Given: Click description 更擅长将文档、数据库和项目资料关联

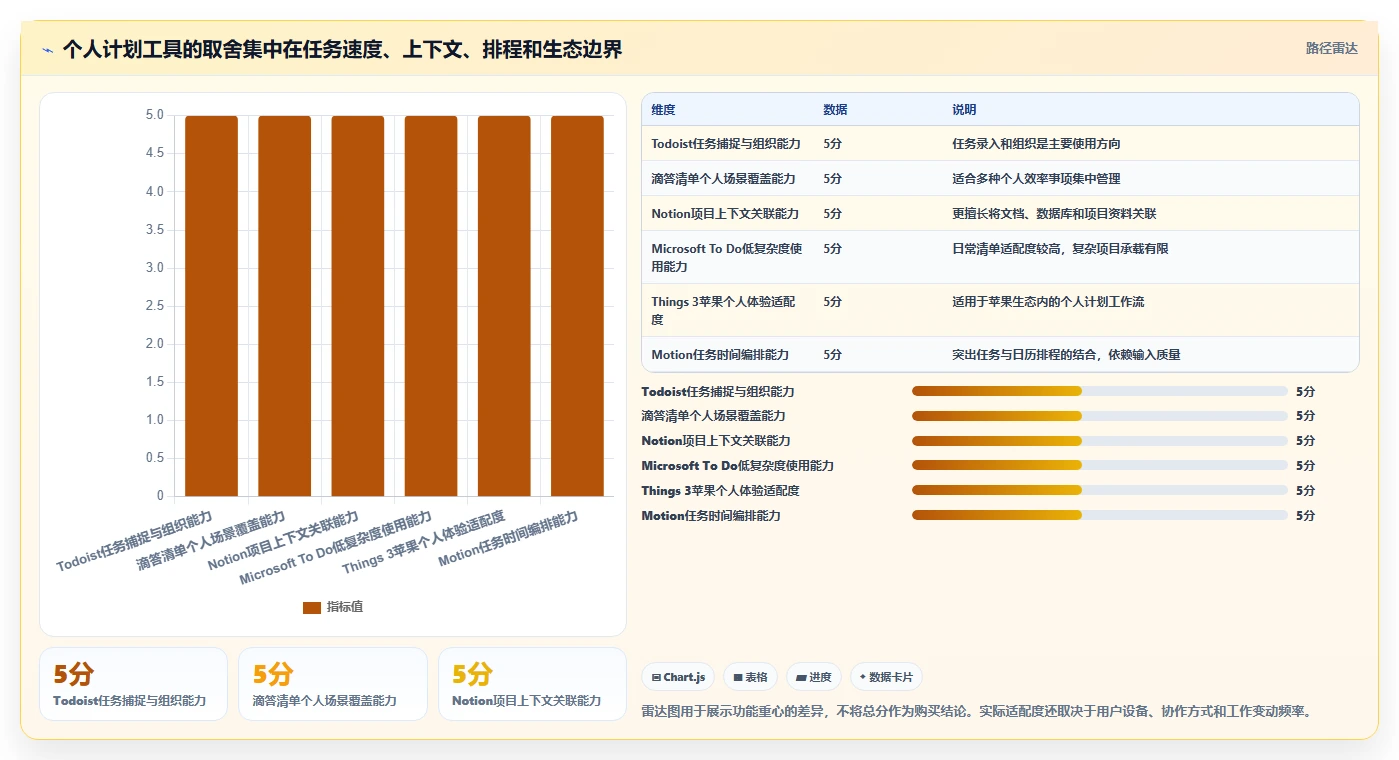Looking at the screenshot, I should [x=1054, y=214].
